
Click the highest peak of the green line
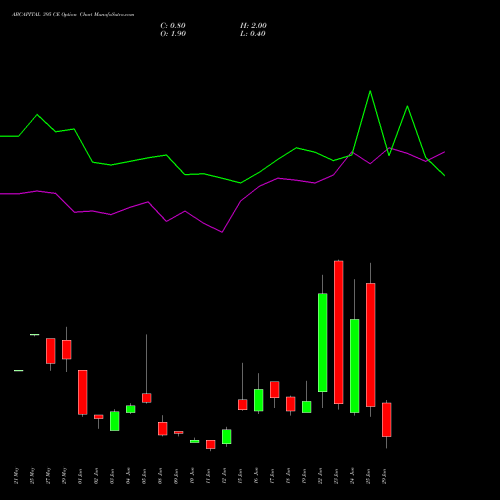click(370, 91)
